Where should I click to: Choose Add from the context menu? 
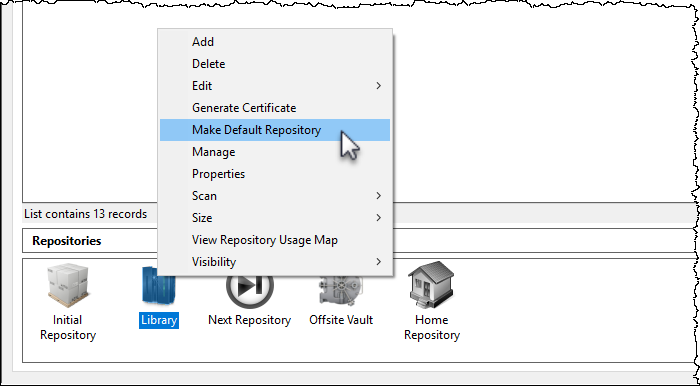(x=275, y=42)
